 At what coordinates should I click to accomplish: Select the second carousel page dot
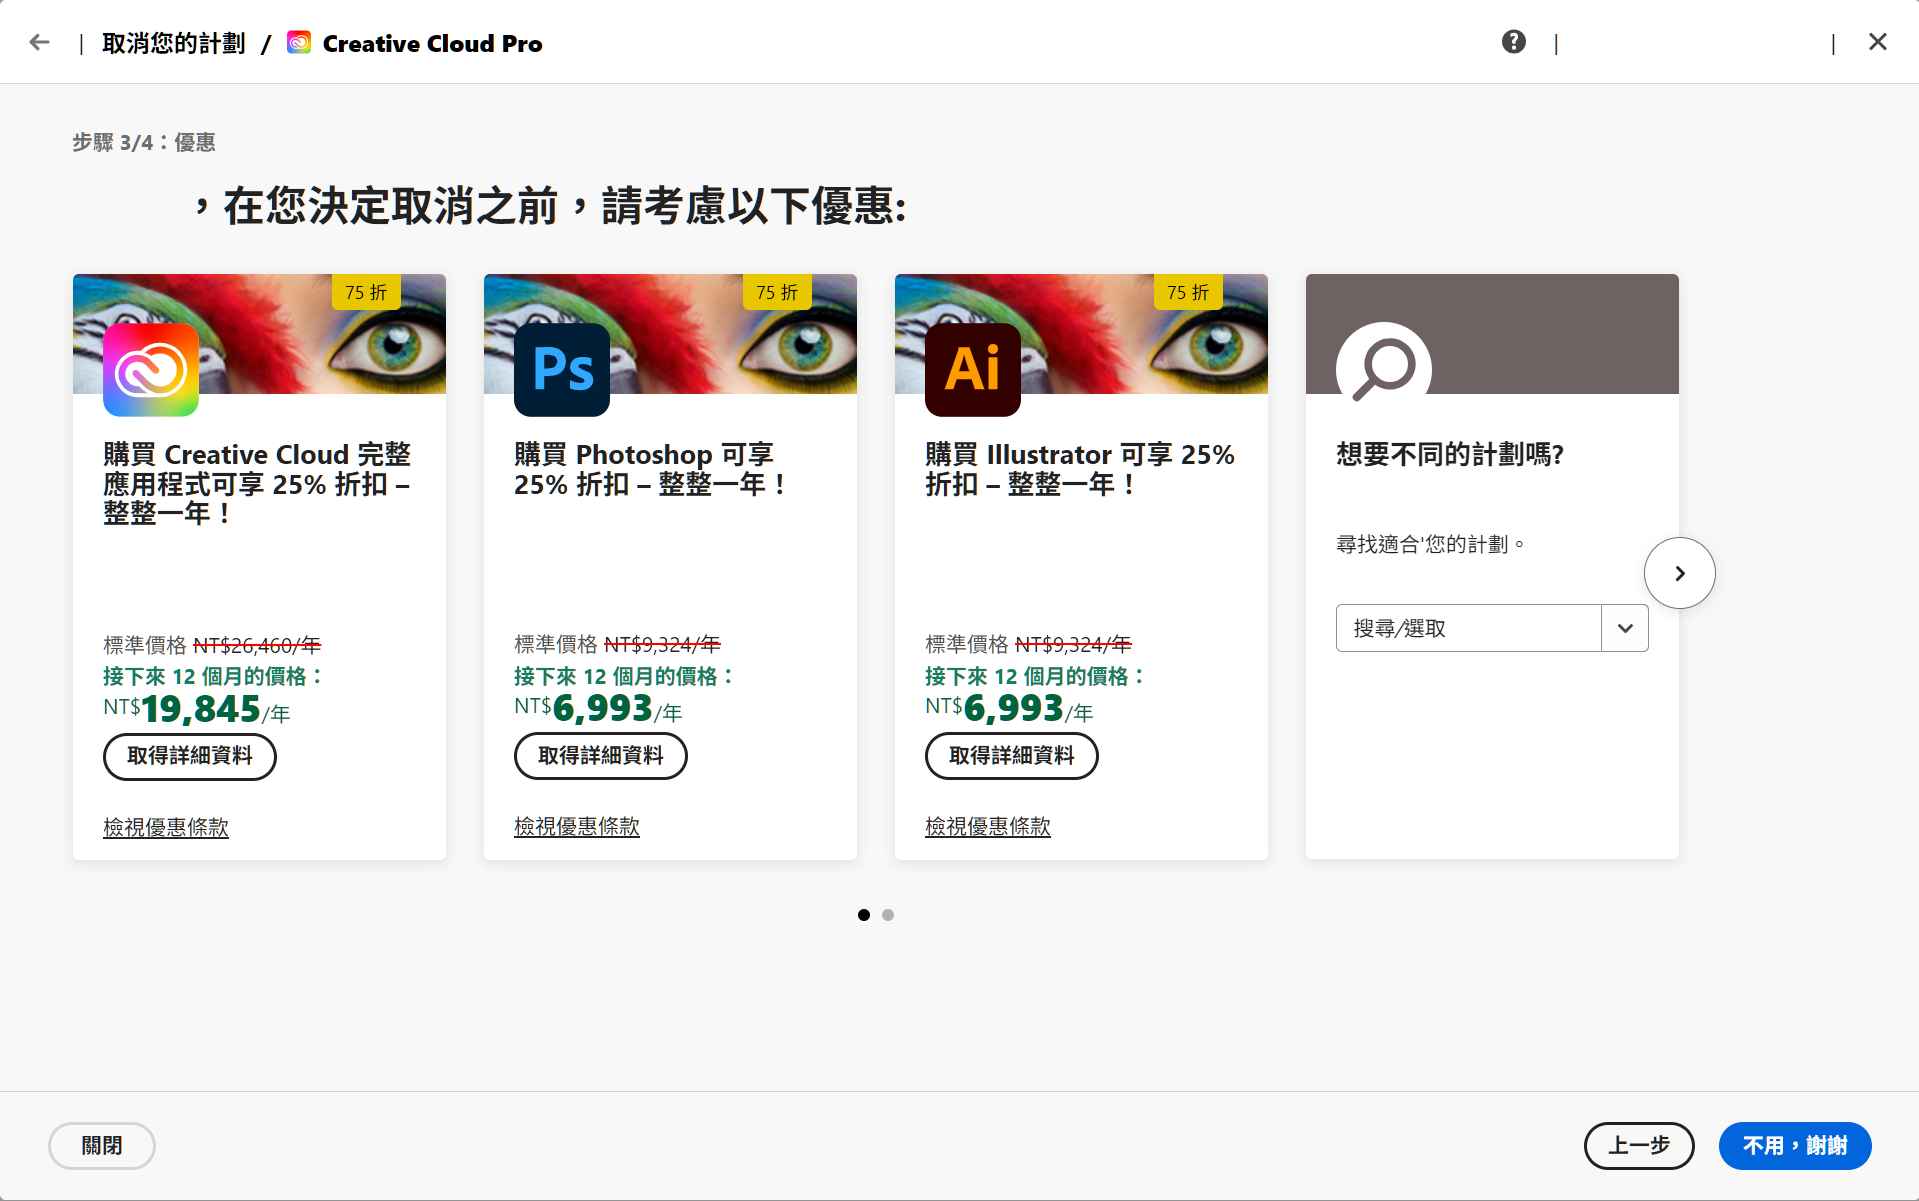pos(888,915)
